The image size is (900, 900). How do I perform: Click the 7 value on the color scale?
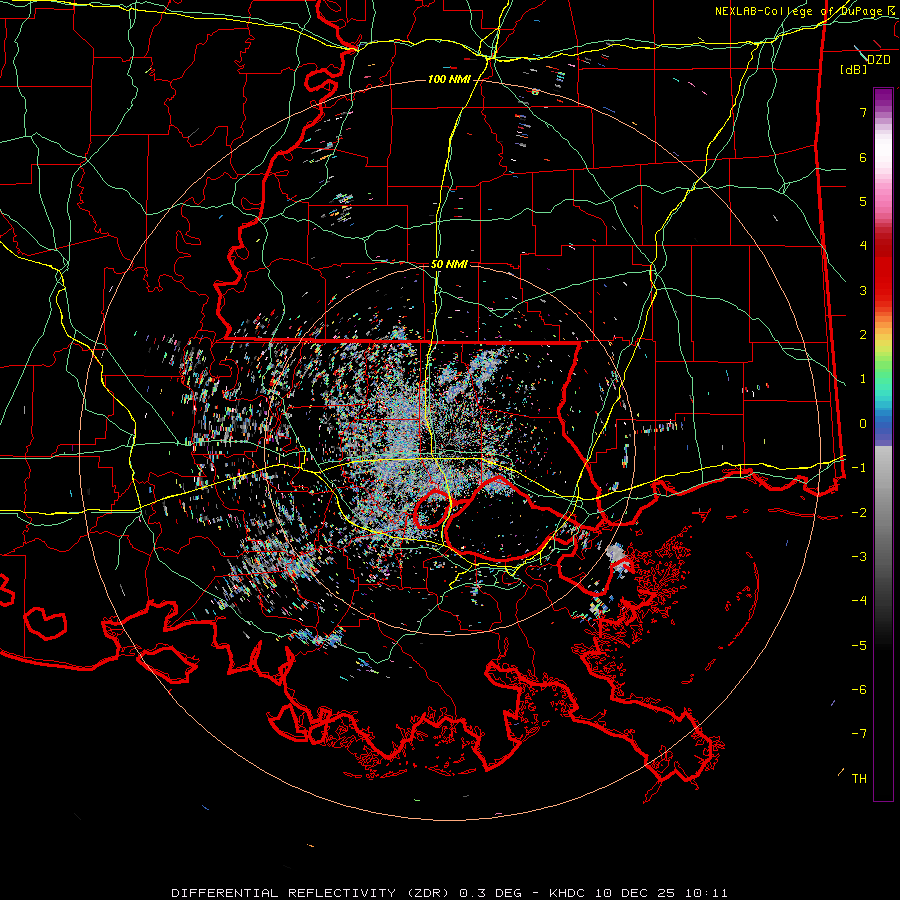click(863, 112)
